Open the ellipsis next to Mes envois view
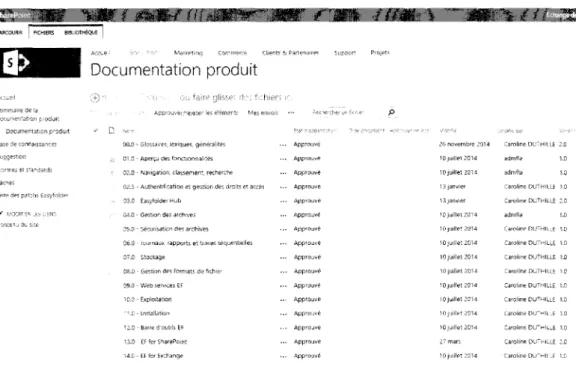 [x=291, y=113]
